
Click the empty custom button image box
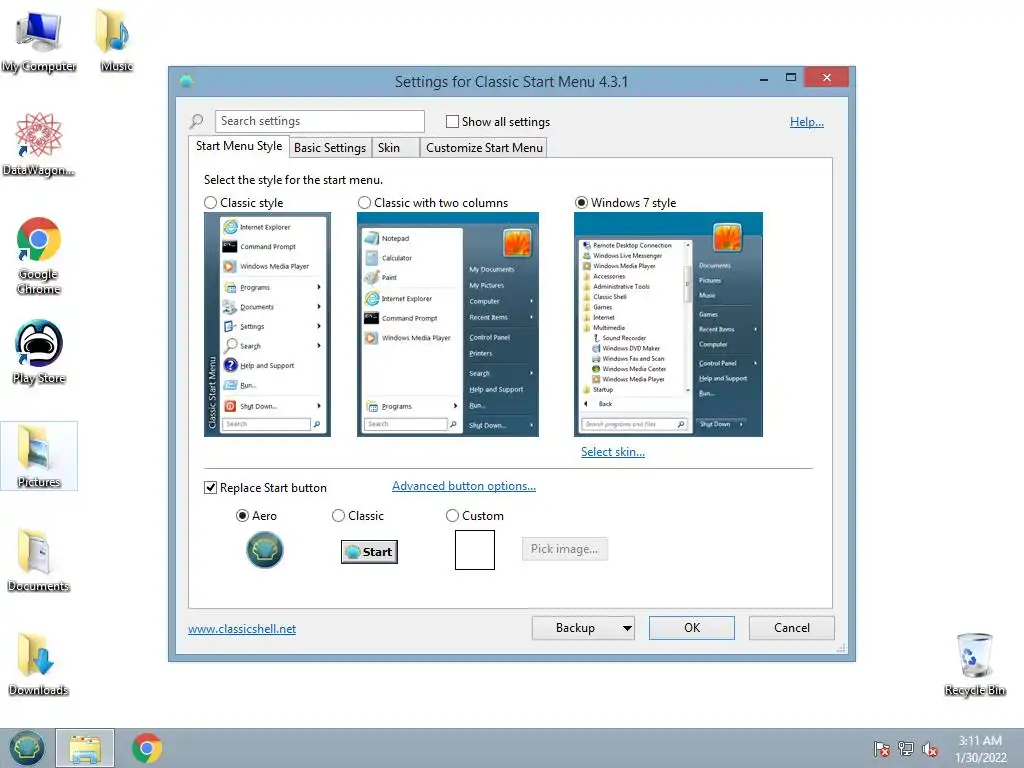pos(475,550)
